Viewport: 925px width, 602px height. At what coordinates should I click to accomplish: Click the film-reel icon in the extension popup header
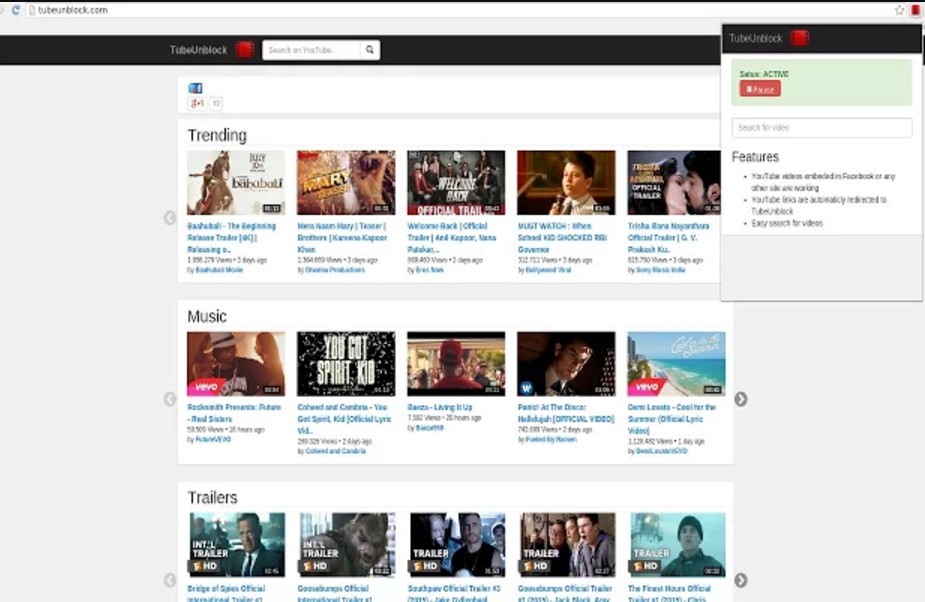(799, 36)
